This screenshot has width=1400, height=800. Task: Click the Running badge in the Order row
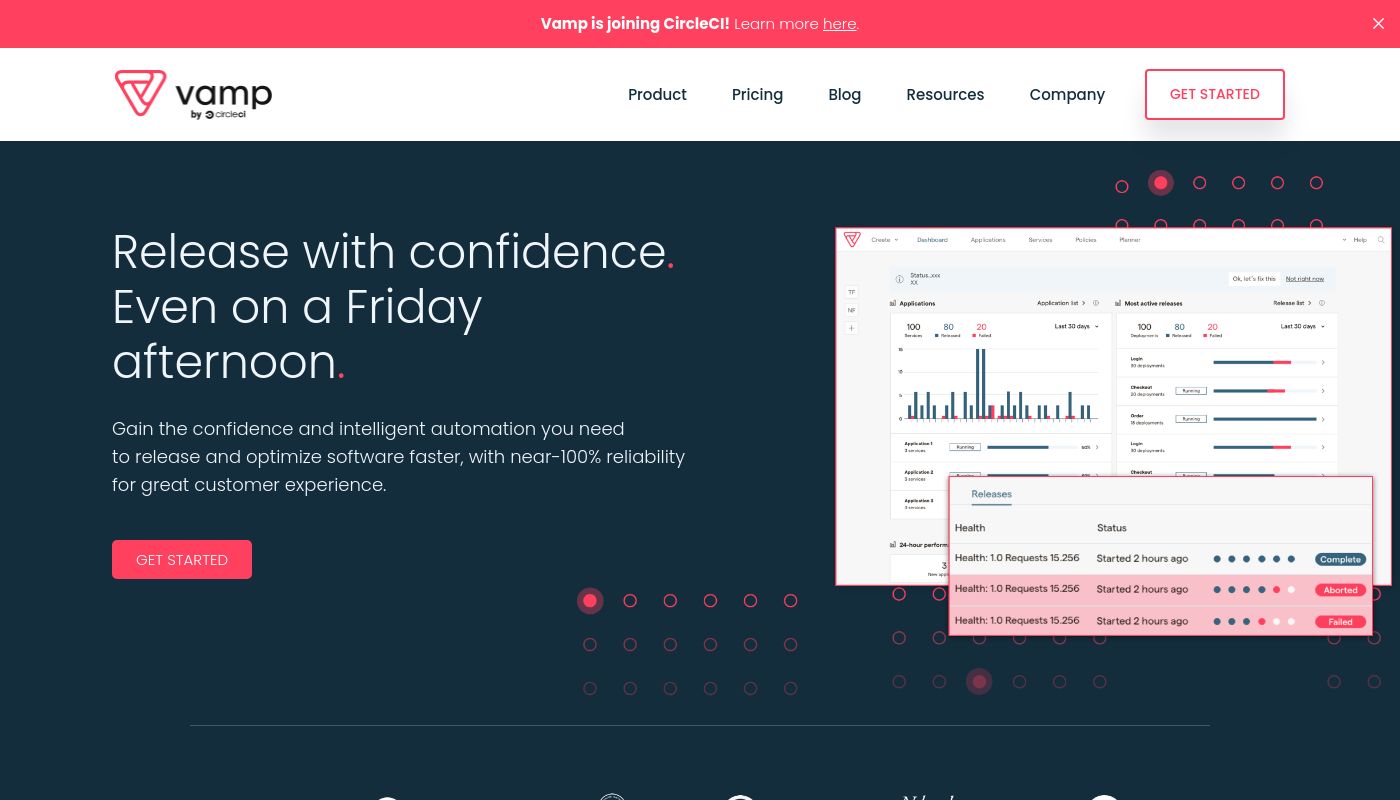point(1191,419)
